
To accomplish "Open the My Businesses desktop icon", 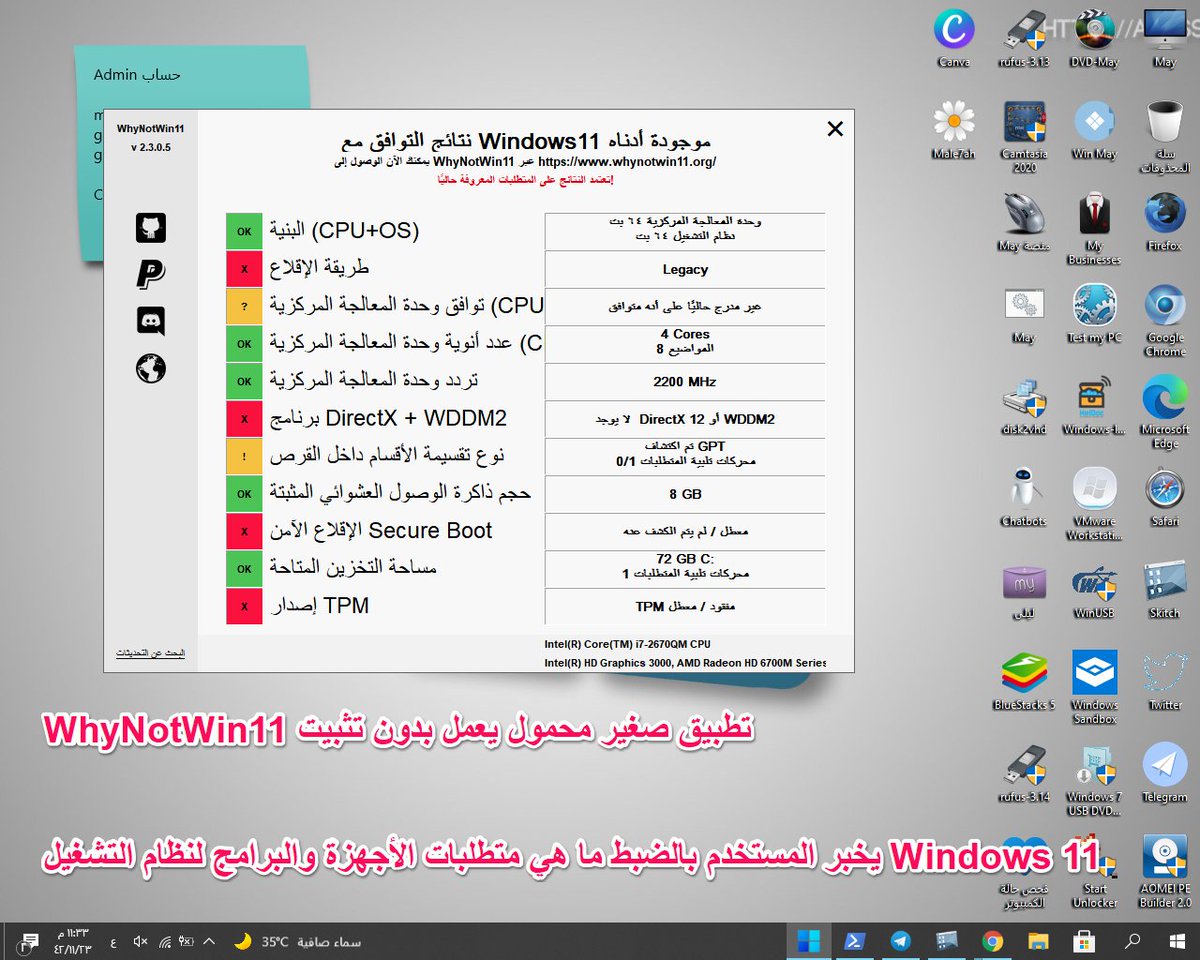I will 1094,227.
